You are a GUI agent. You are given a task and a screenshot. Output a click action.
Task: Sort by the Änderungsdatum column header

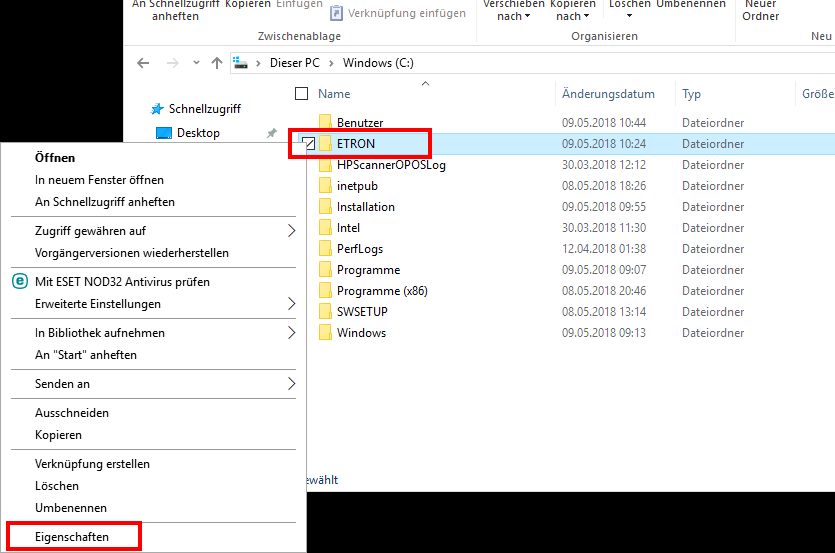(608, 94)
